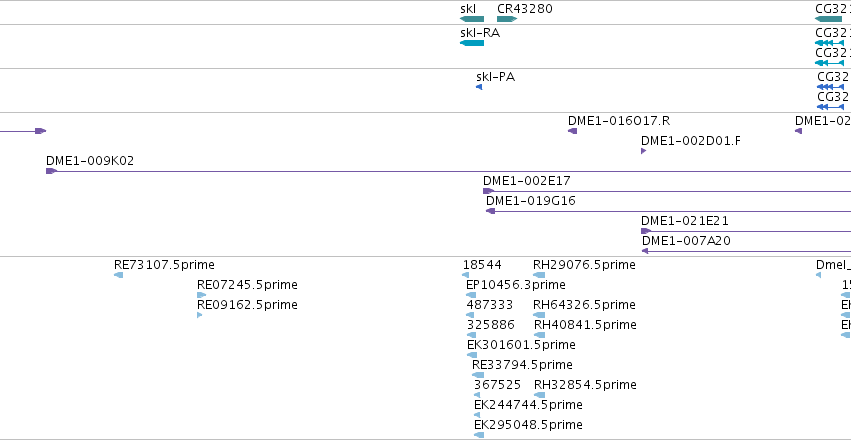Click the RE33794.5prime EST glyph

click(478, 375)
